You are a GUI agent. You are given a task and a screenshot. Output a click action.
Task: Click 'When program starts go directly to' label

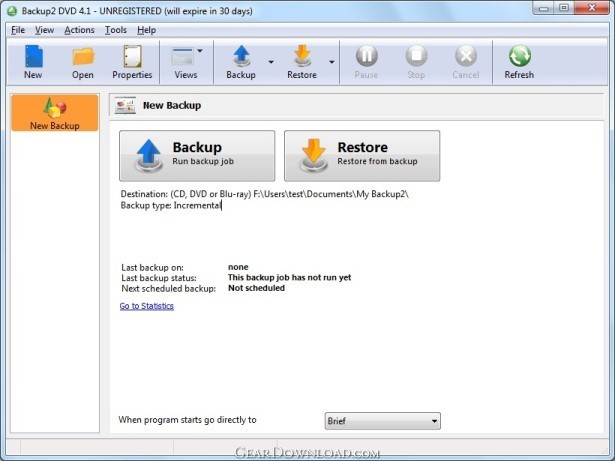(187, 420)
